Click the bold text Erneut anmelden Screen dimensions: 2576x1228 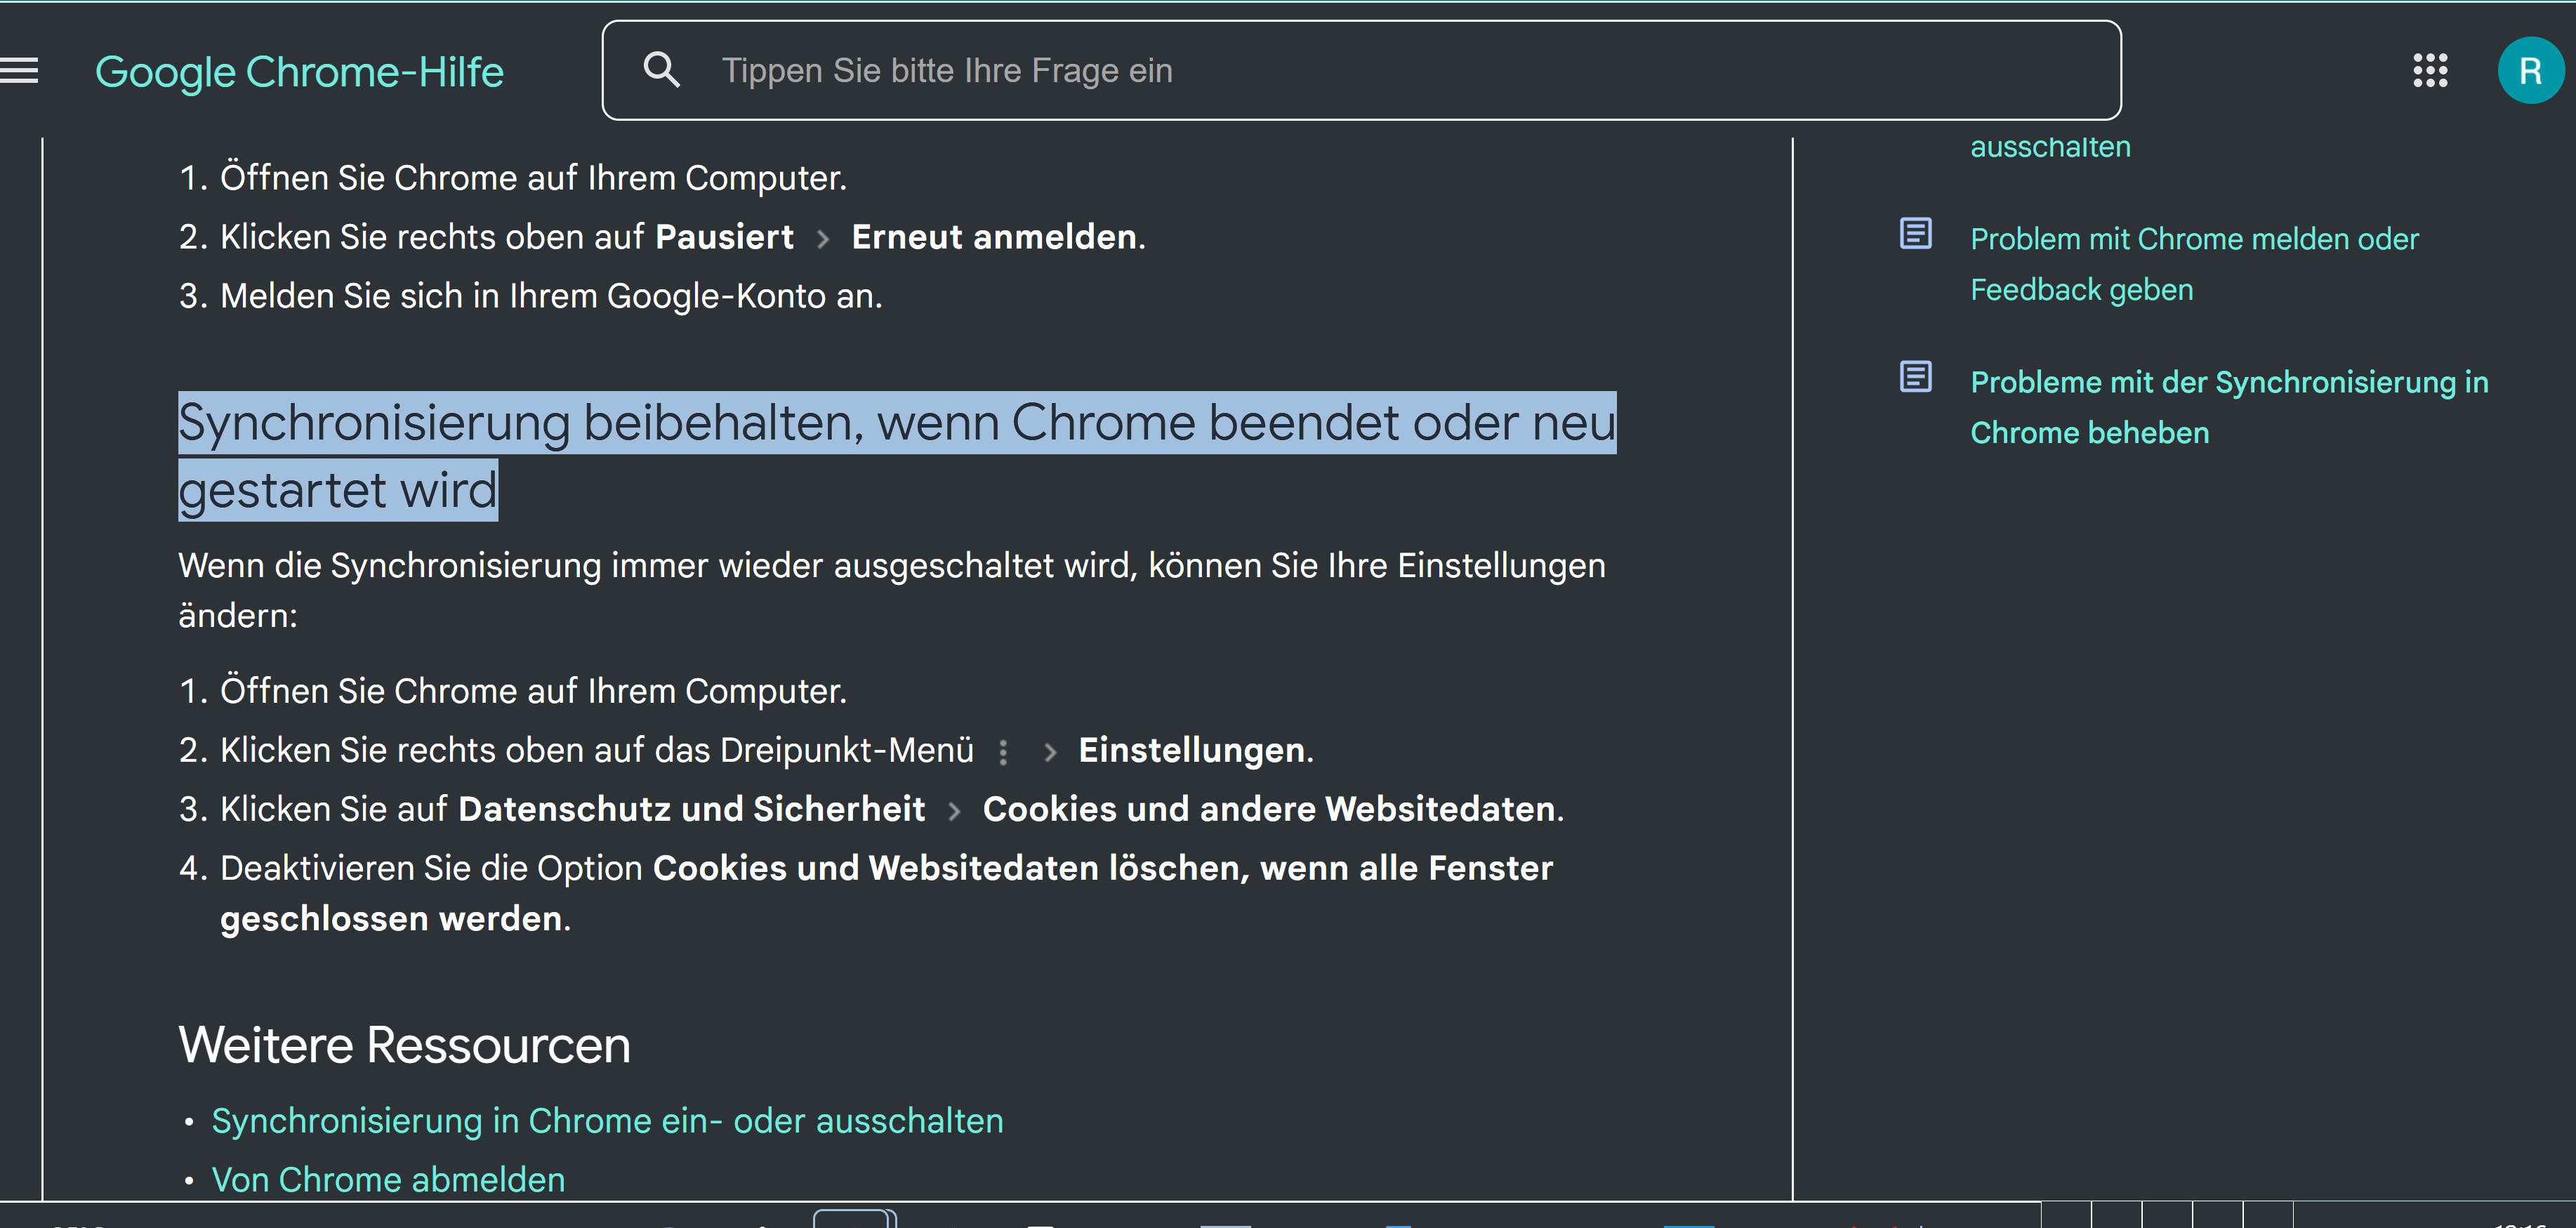click(994, 237)
